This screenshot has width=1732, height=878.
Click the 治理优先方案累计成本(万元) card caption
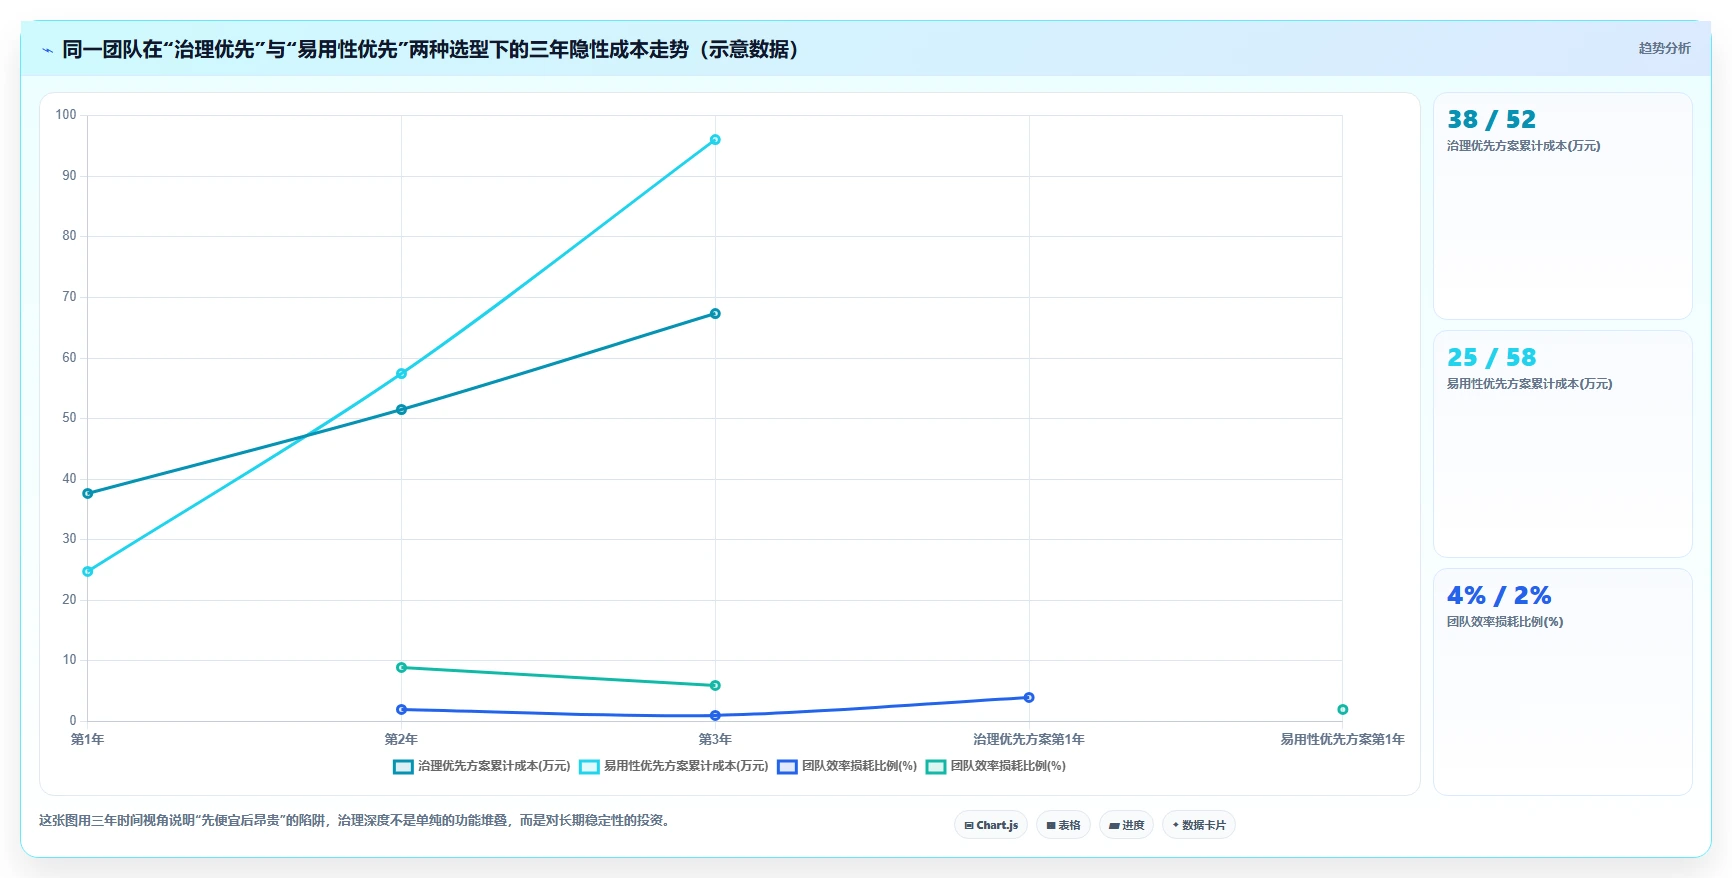[x=1523, y=146]
